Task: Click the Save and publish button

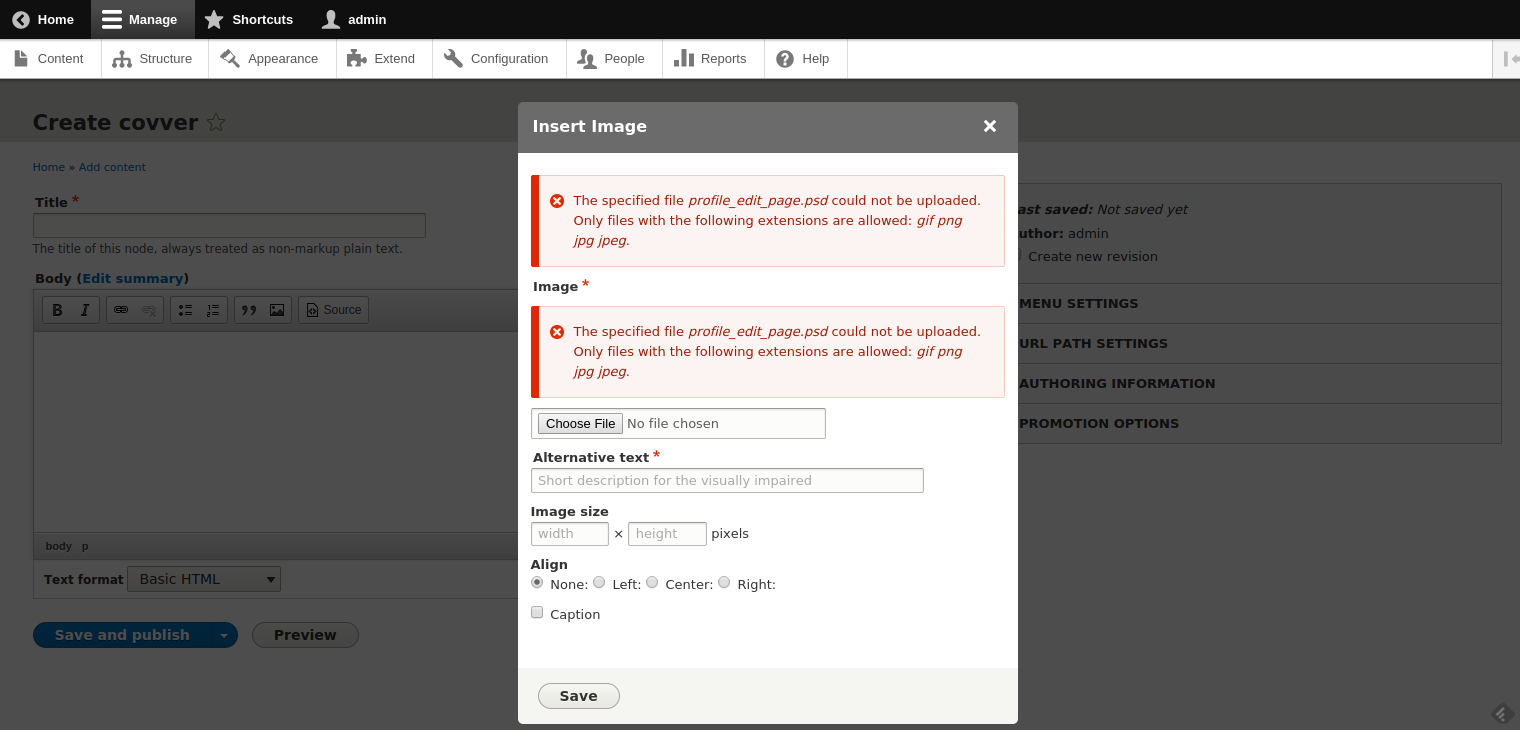Action: coord(122,635)
